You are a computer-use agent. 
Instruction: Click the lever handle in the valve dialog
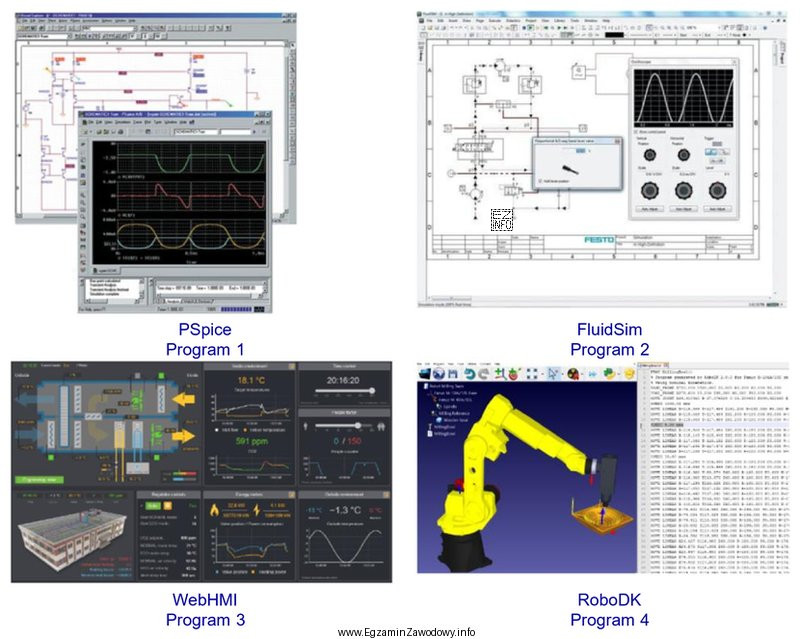[570, 169]
